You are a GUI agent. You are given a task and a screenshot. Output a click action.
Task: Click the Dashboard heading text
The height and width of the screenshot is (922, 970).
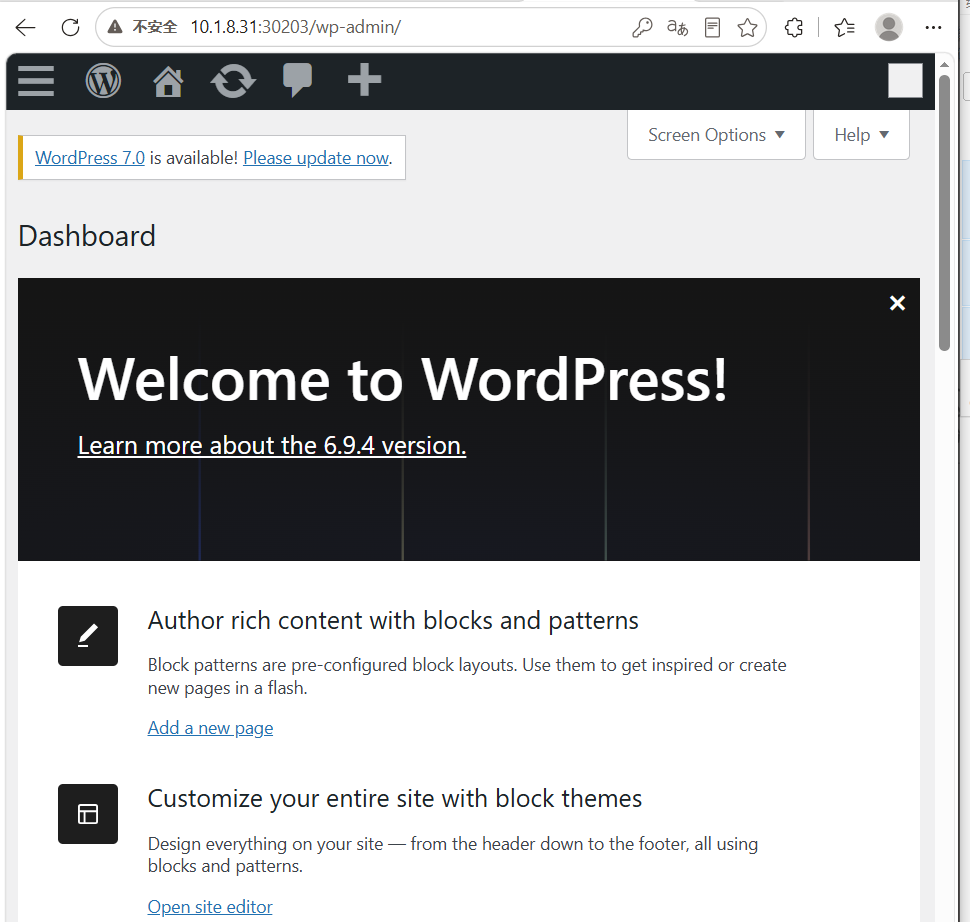[87, 236]
